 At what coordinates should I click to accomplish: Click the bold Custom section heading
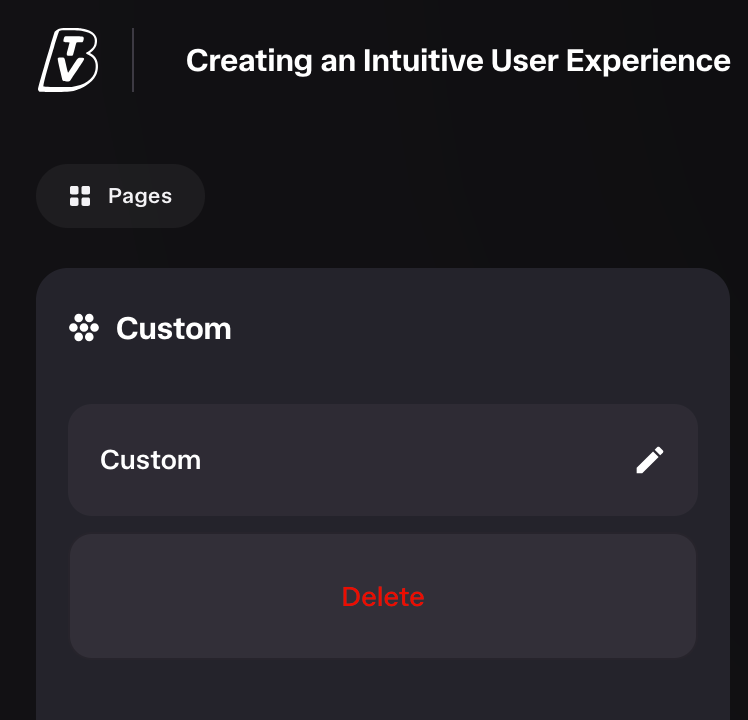click(174, 329)
